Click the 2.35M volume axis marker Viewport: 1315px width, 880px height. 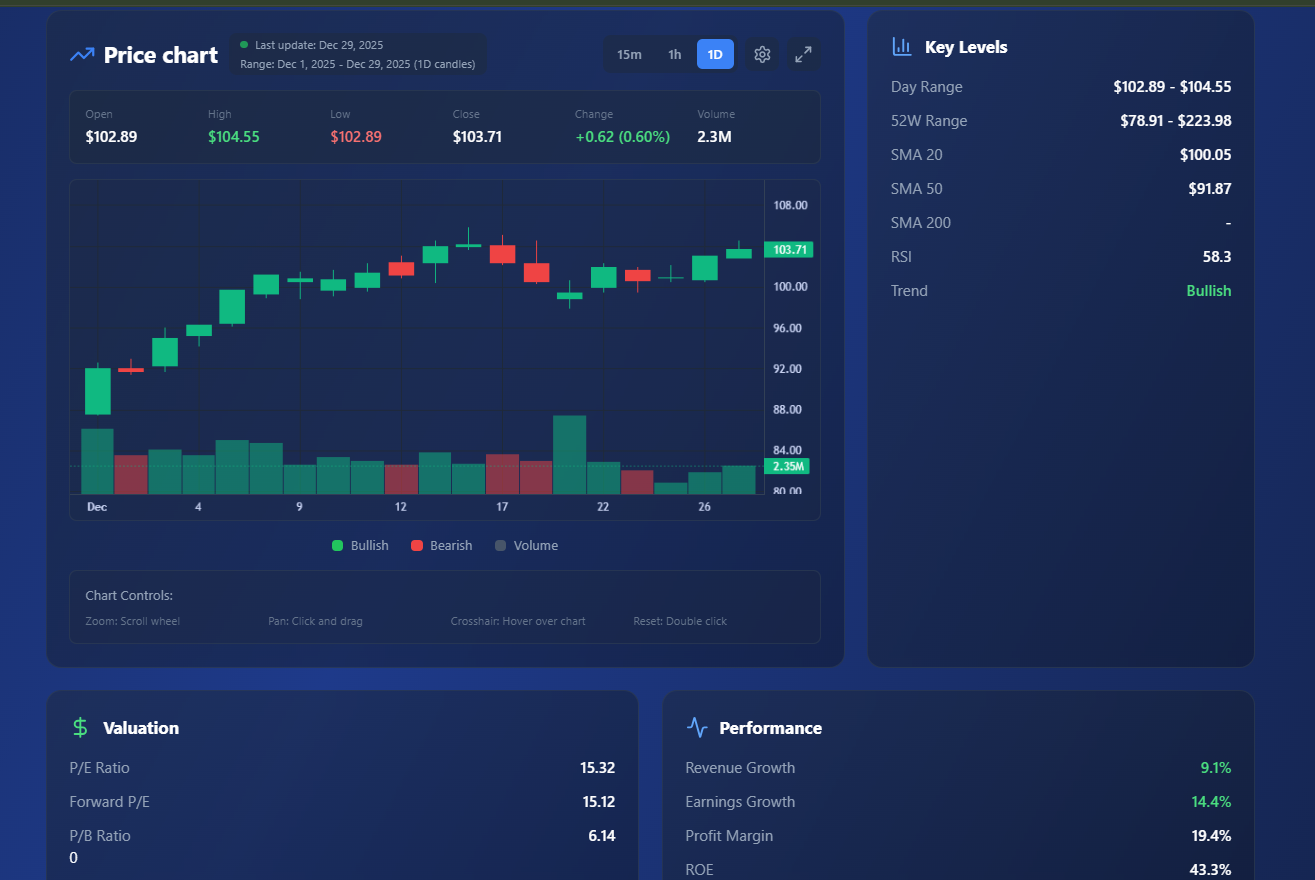(x=787, y=466)
